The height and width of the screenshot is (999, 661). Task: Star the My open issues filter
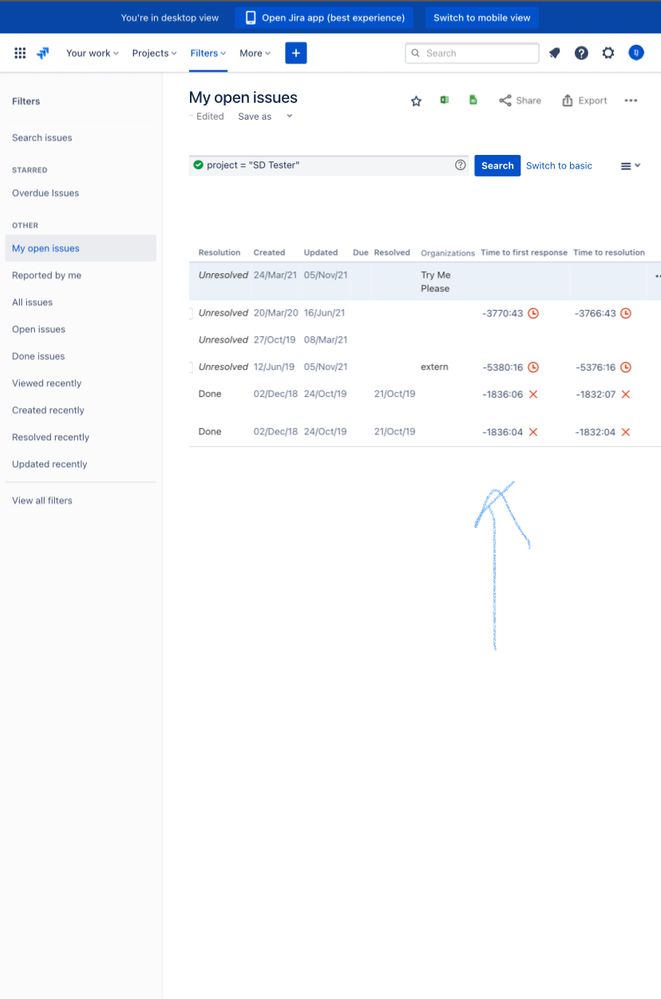[x=416, y=101]
